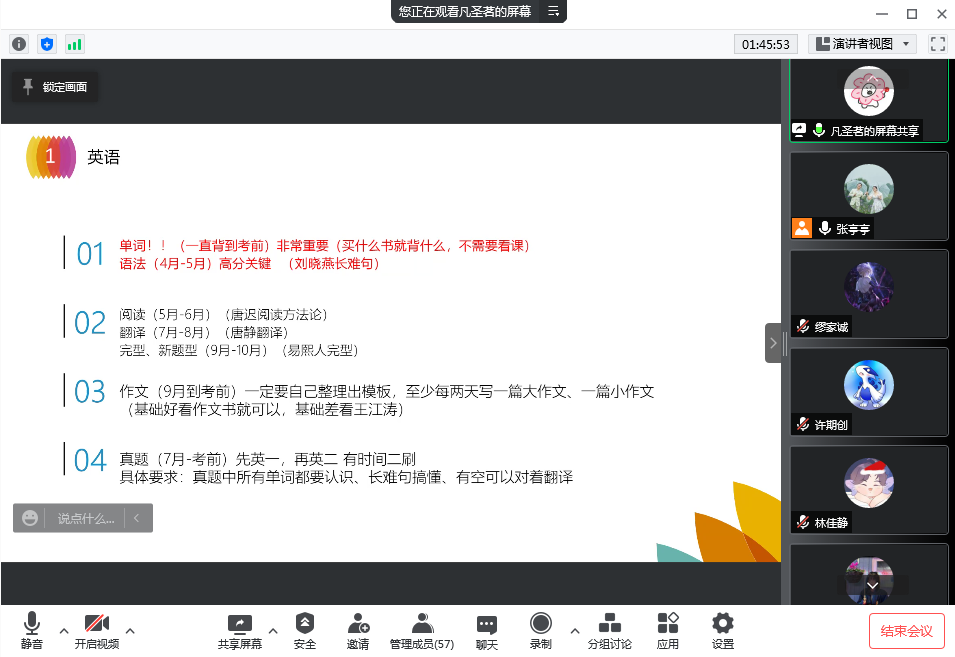Click the "说点什么..." comment input field
This screenshot has width=955, height=657.
[85, 518]
